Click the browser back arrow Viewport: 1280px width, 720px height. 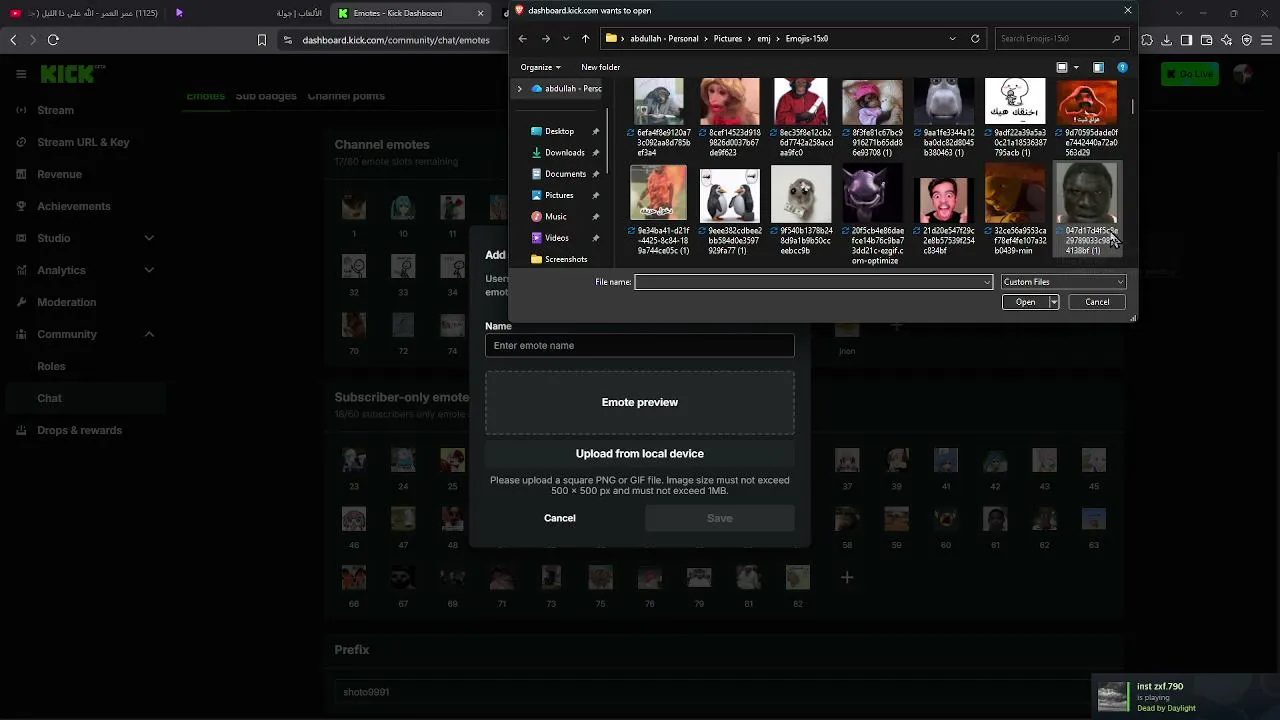[13, 40]
